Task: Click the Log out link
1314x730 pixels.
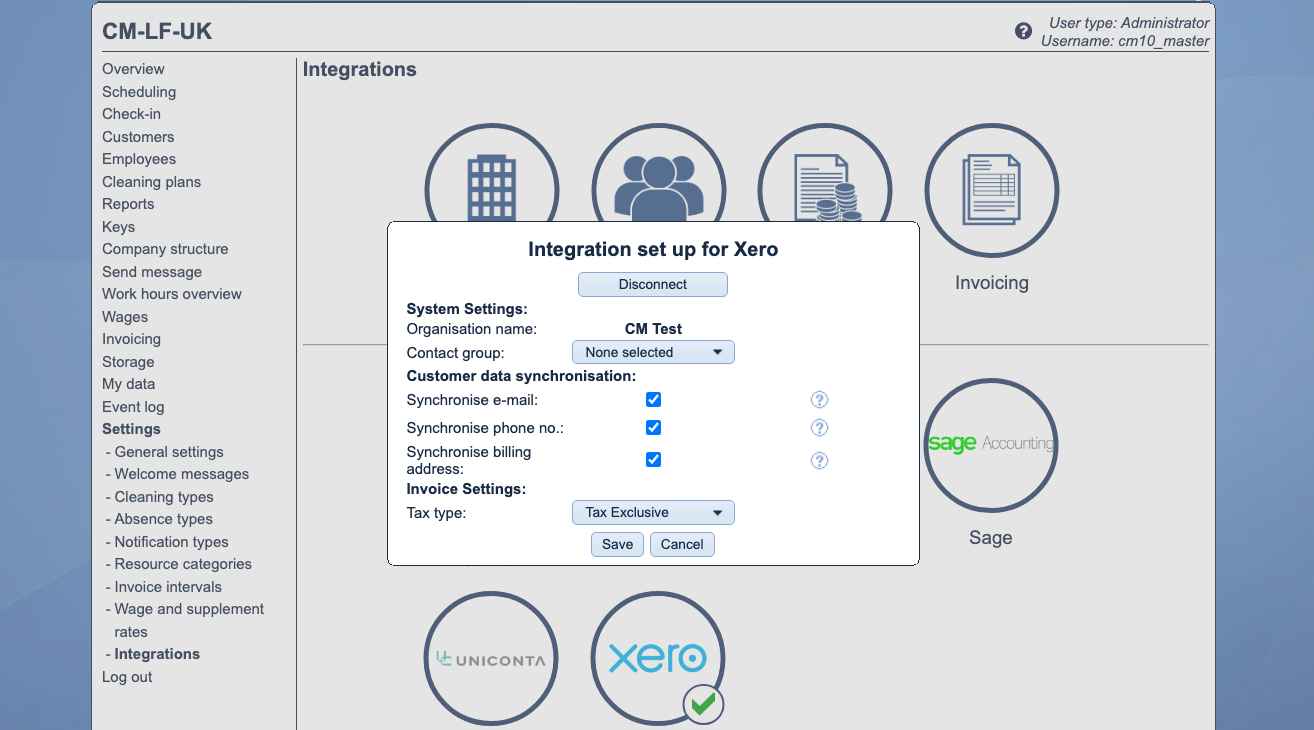Action: pyautogui.click(x=127, y=677)
